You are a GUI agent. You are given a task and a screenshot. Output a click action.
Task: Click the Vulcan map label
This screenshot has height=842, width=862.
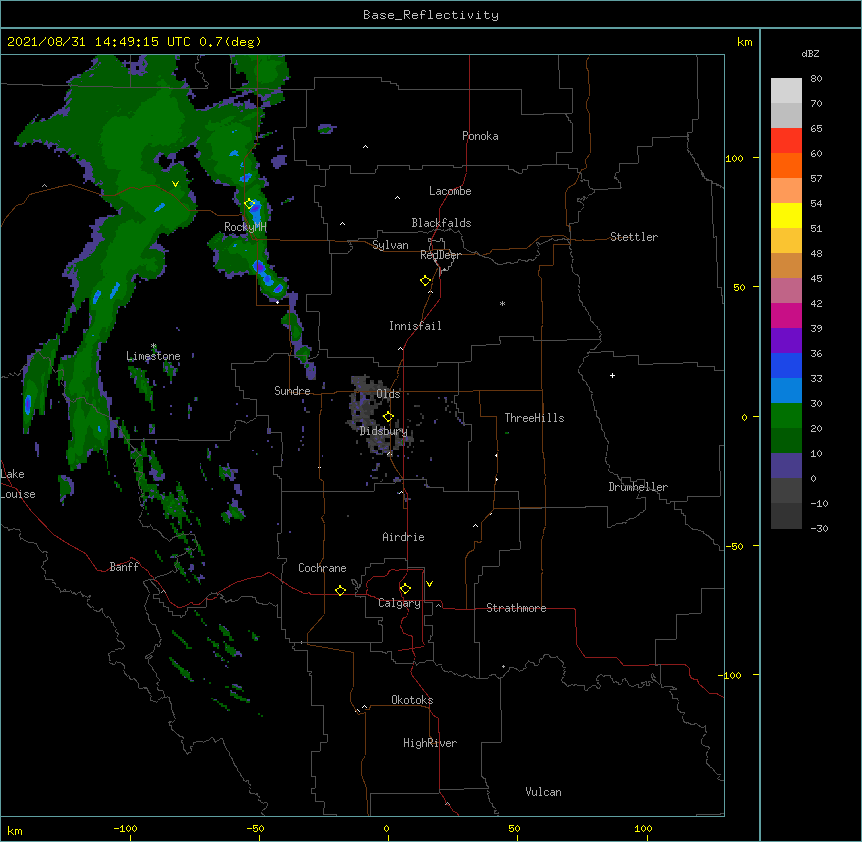tap(543, 792)
